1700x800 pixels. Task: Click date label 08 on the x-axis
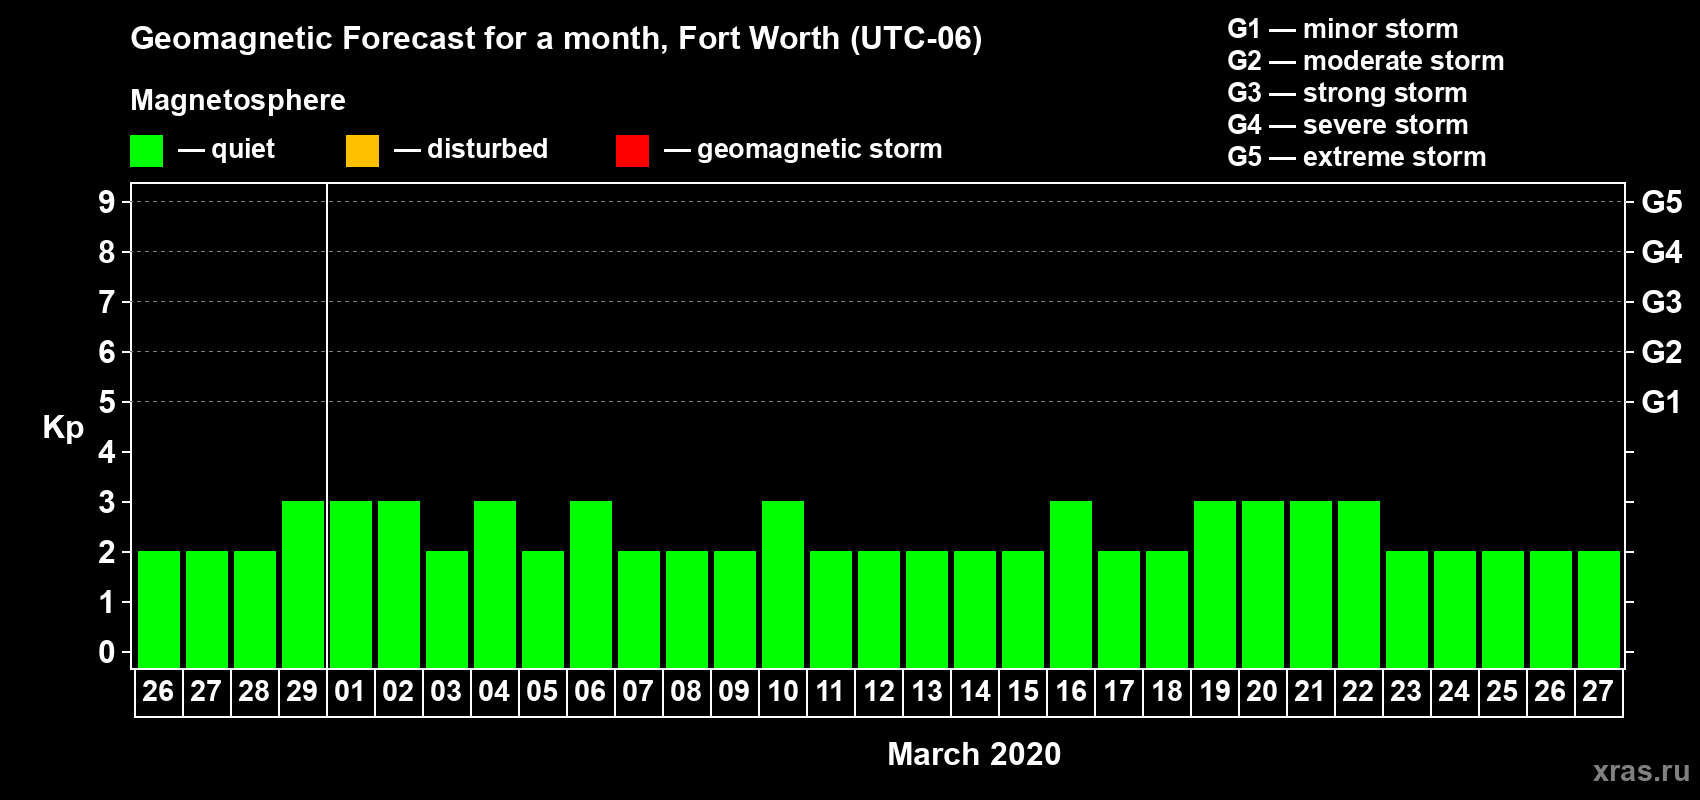tap(686, 692)
